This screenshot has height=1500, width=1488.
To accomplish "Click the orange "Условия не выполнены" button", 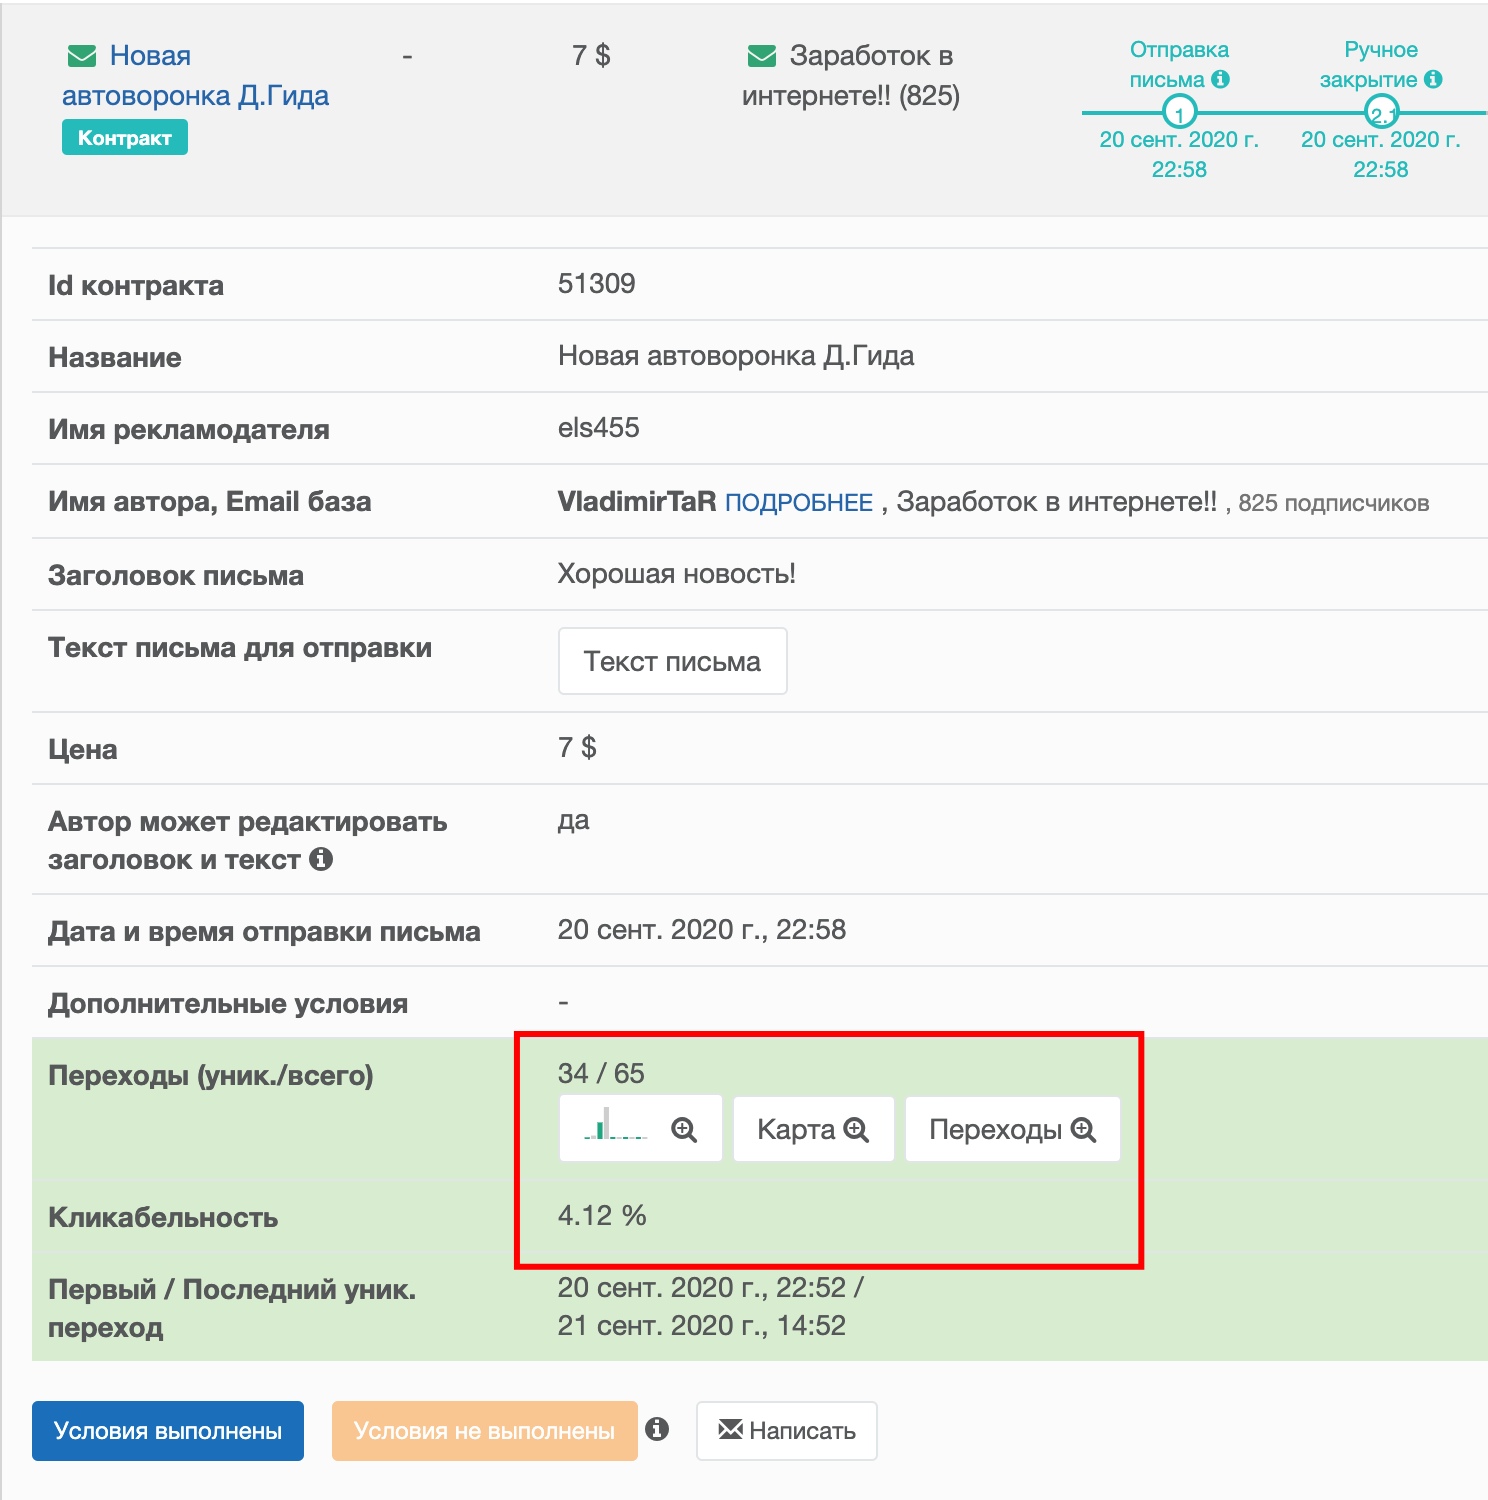I will click(x=485, y=1431).
